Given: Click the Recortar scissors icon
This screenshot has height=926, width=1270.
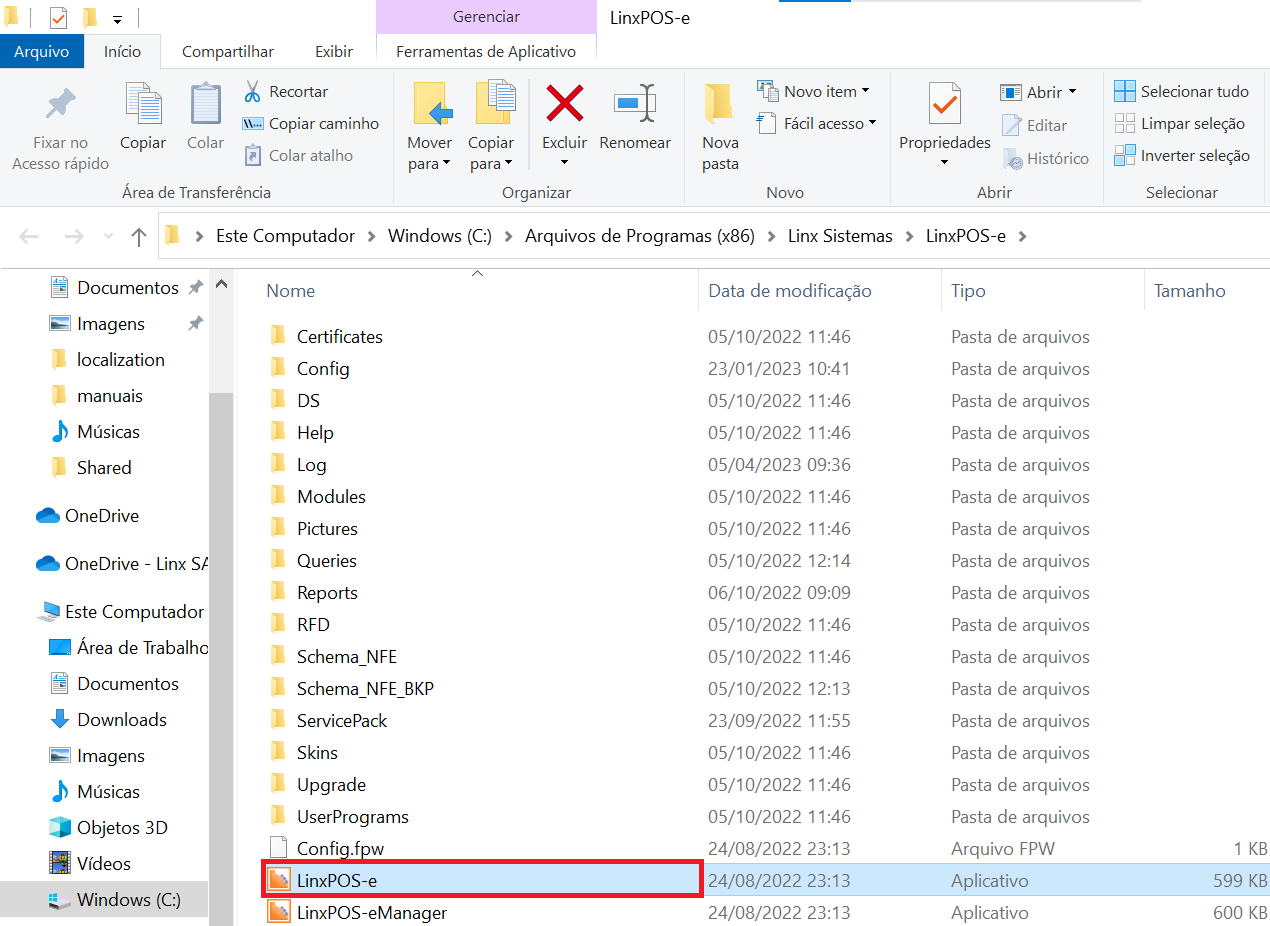Looking at the screenshot, I should pos(252,92).
